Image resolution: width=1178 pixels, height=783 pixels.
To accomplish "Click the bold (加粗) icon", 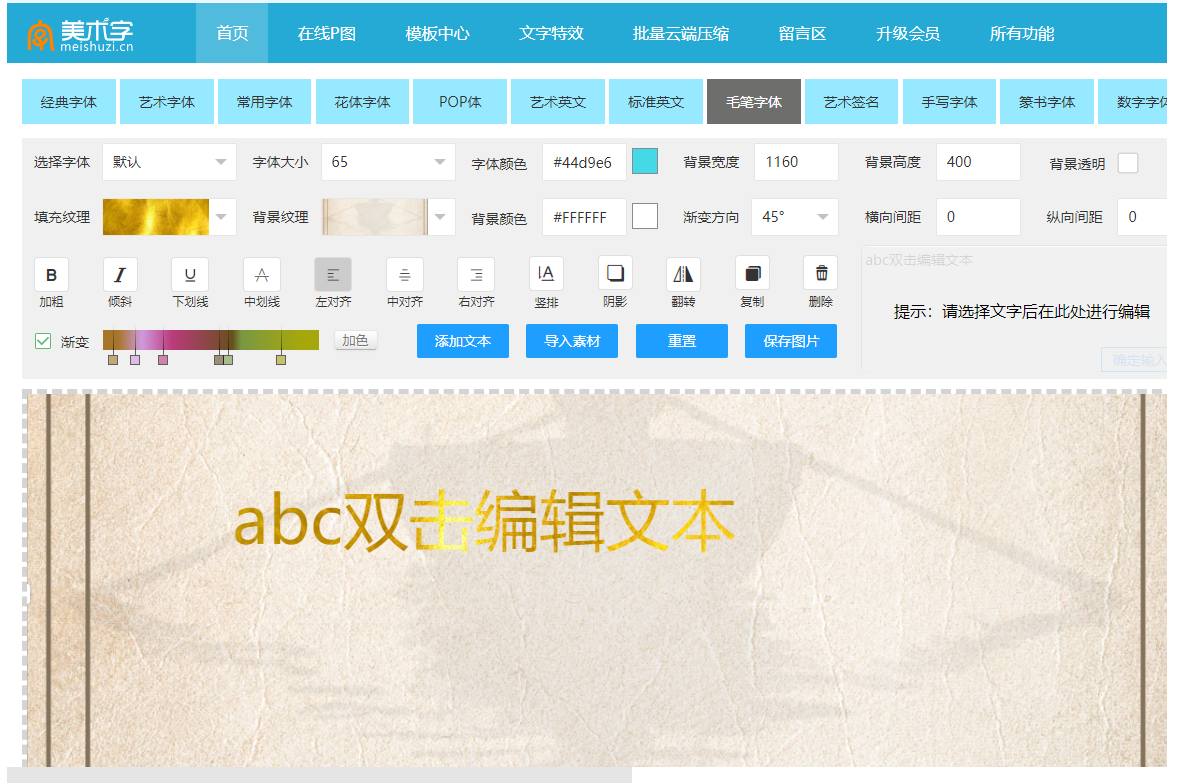I will [51, 275].
